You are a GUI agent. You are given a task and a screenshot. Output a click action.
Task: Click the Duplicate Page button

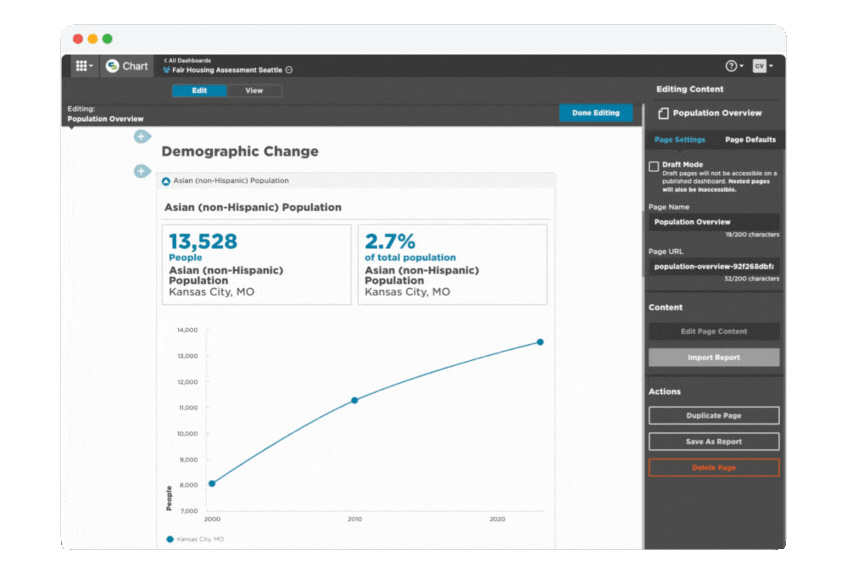[x=713, y=415]
